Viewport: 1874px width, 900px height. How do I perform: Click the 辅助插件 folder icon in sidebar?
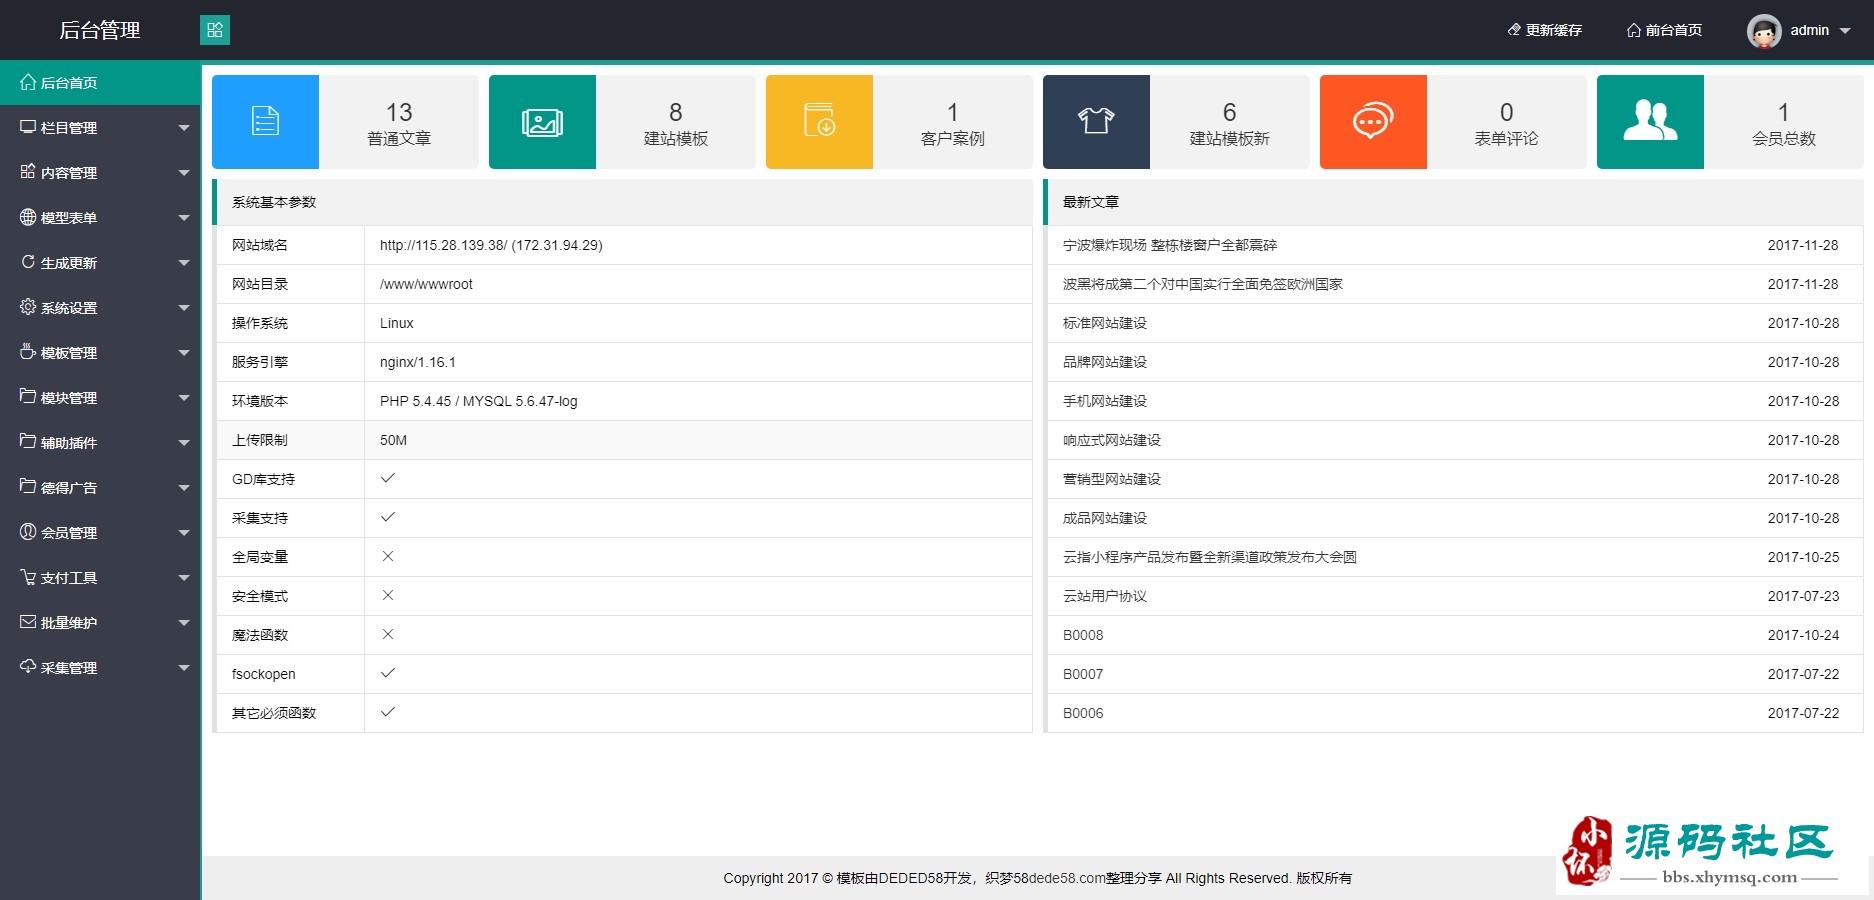tap(28, 442)
